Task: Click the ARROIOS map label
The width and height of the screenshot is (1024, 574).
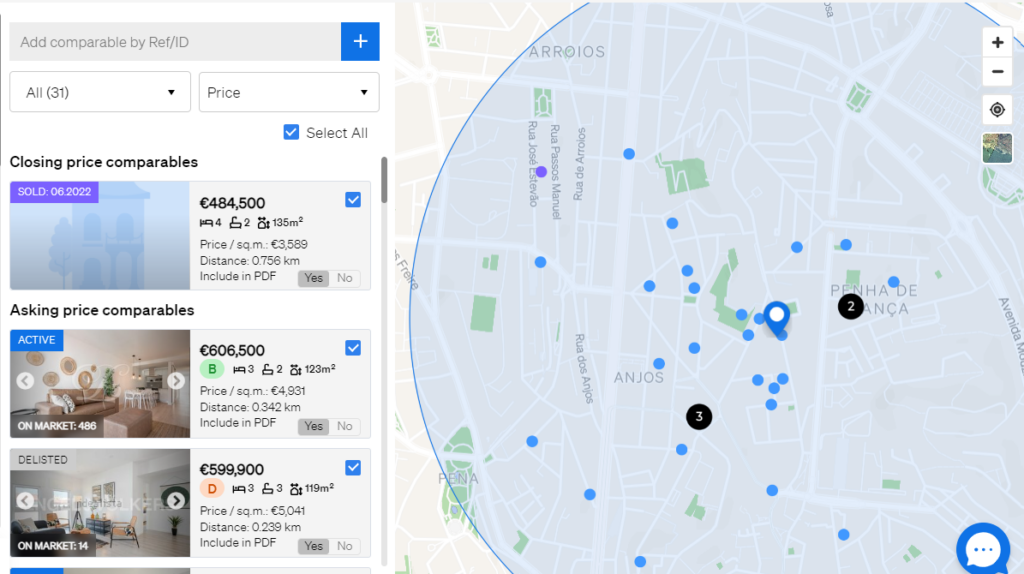Action: [567, 52]
